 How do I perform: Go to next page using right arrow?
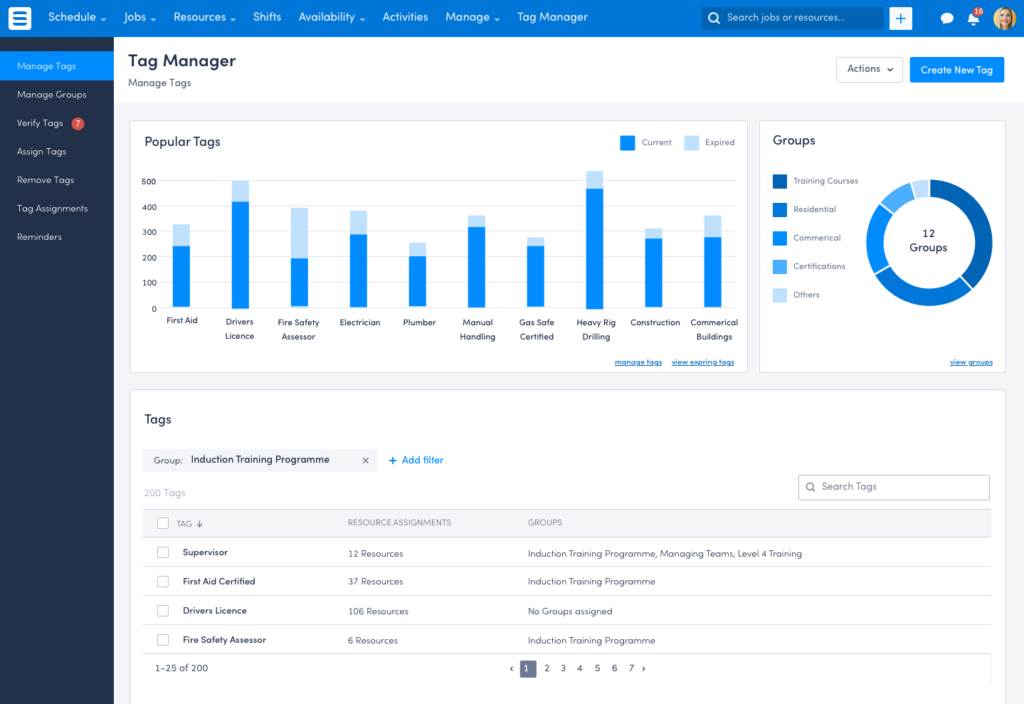click(x=643, y=668)
